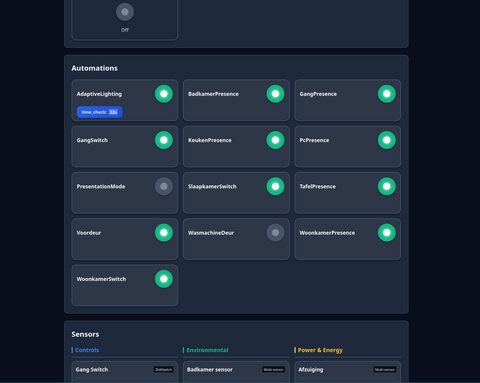Click the Sensors section heading

85,334
